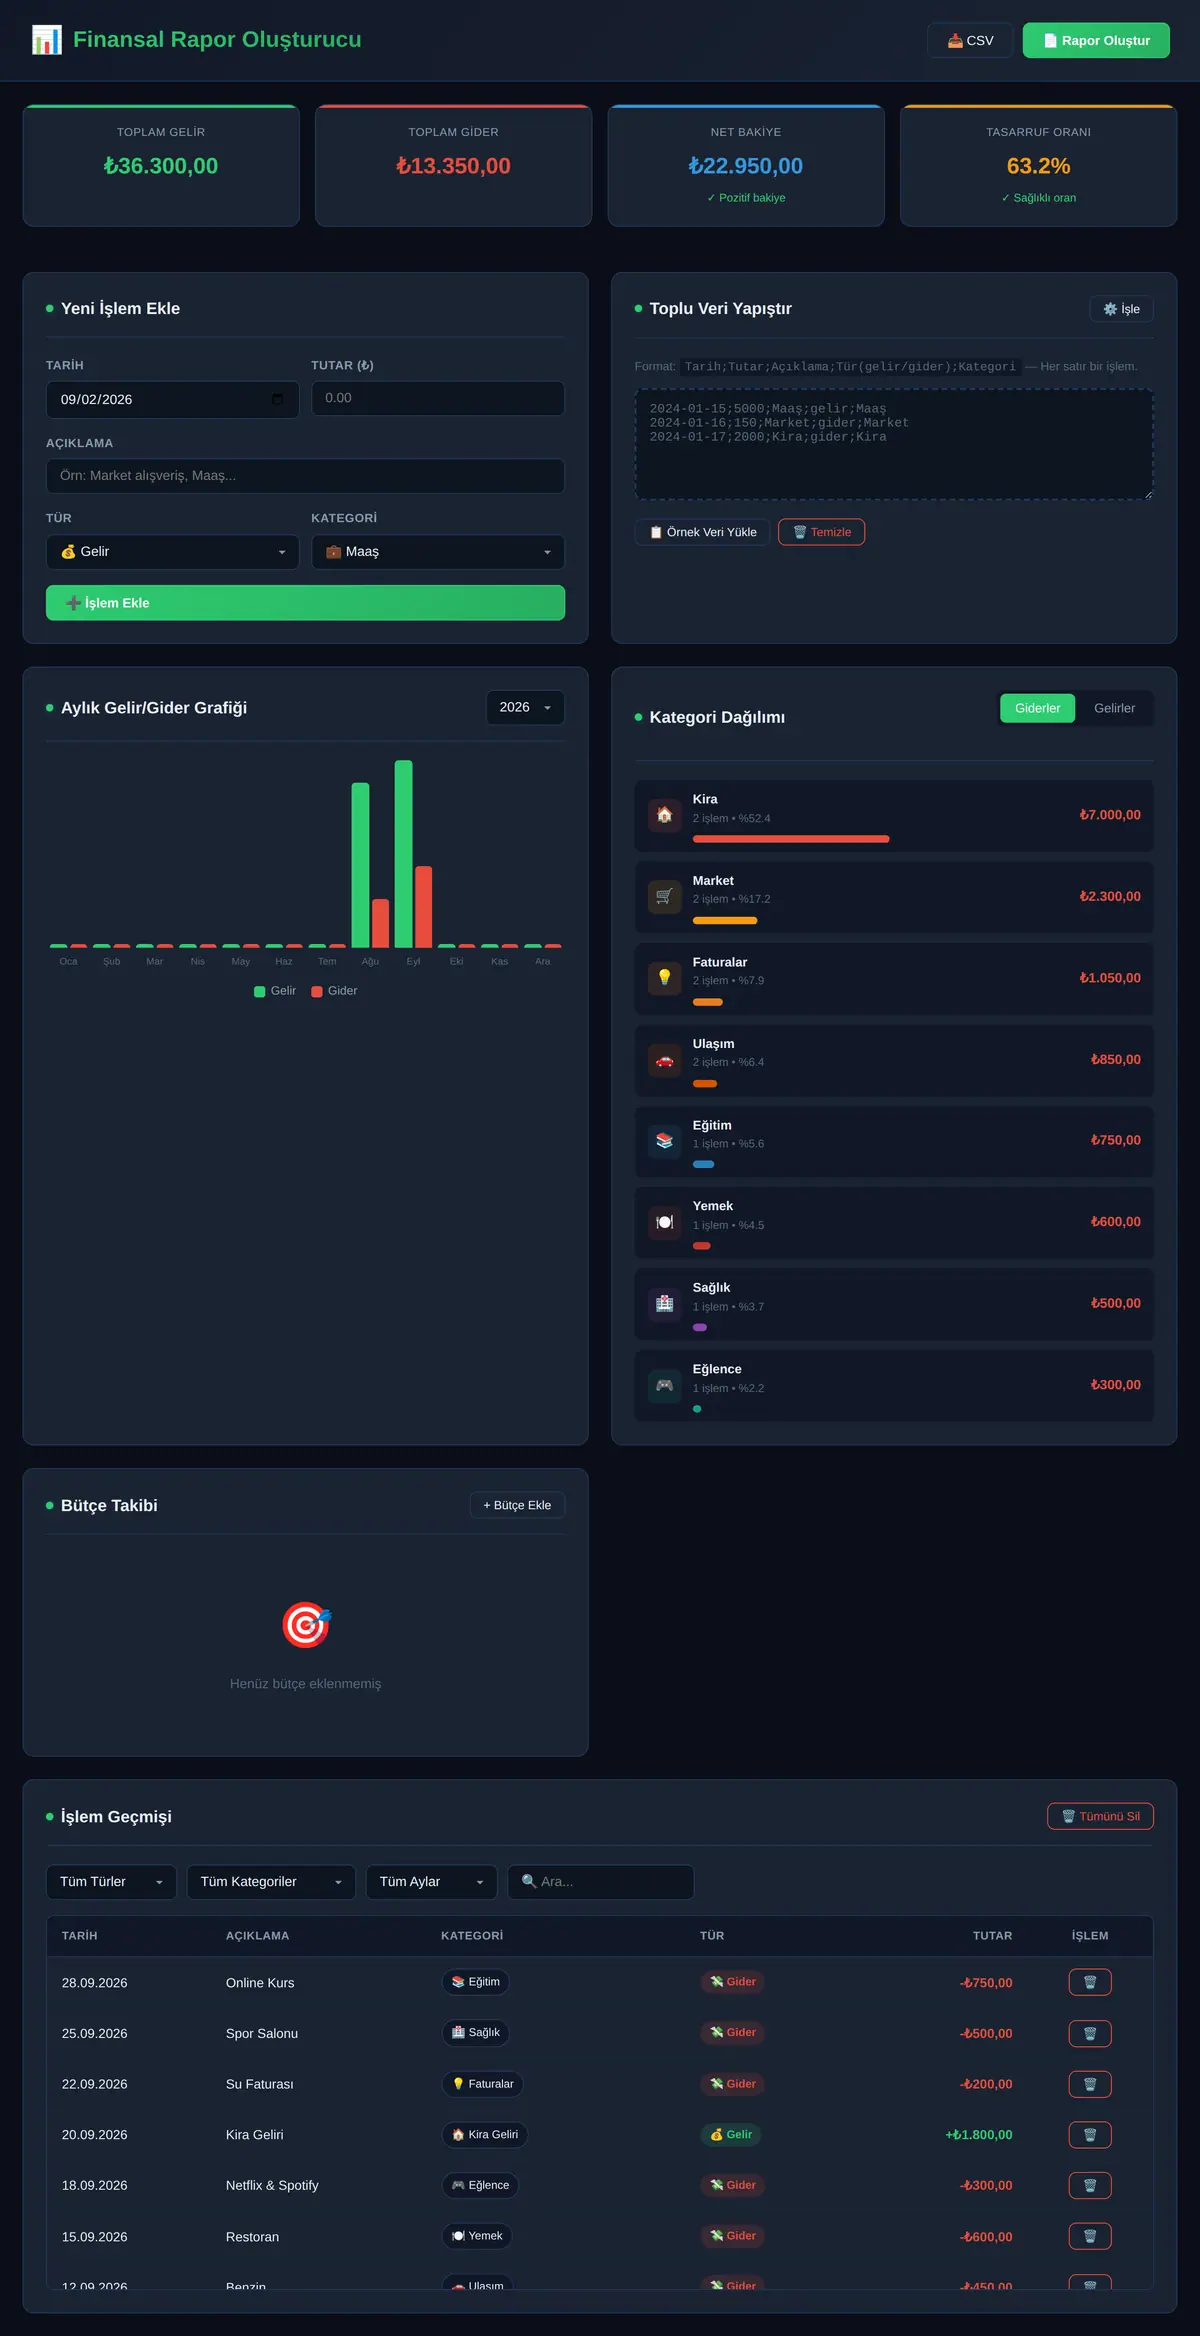Click the Kira red progress bar
Image resolution: width=1200 pixels, height=2336 pixels.
(791, 839)
